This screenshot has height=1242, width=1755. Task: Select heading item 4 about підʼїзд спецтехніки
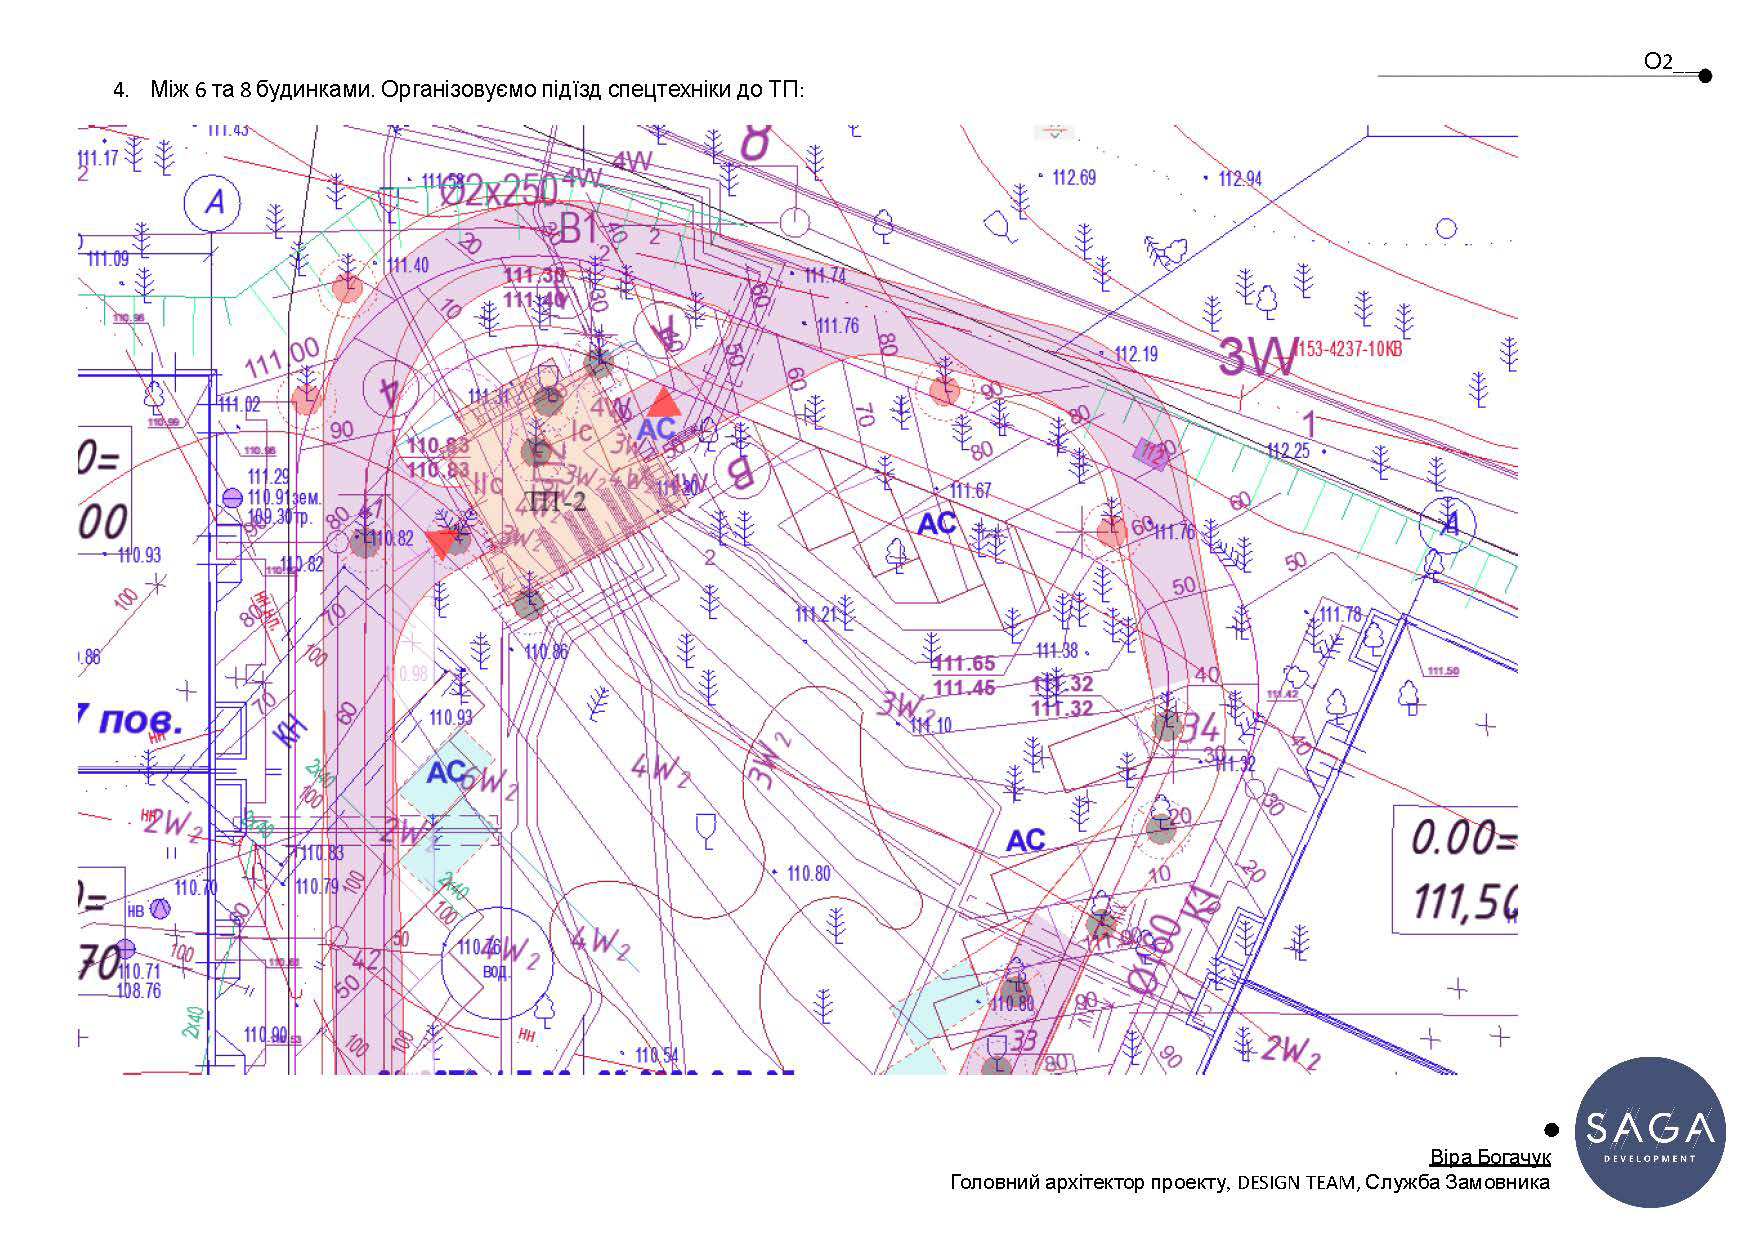[480, 88]
